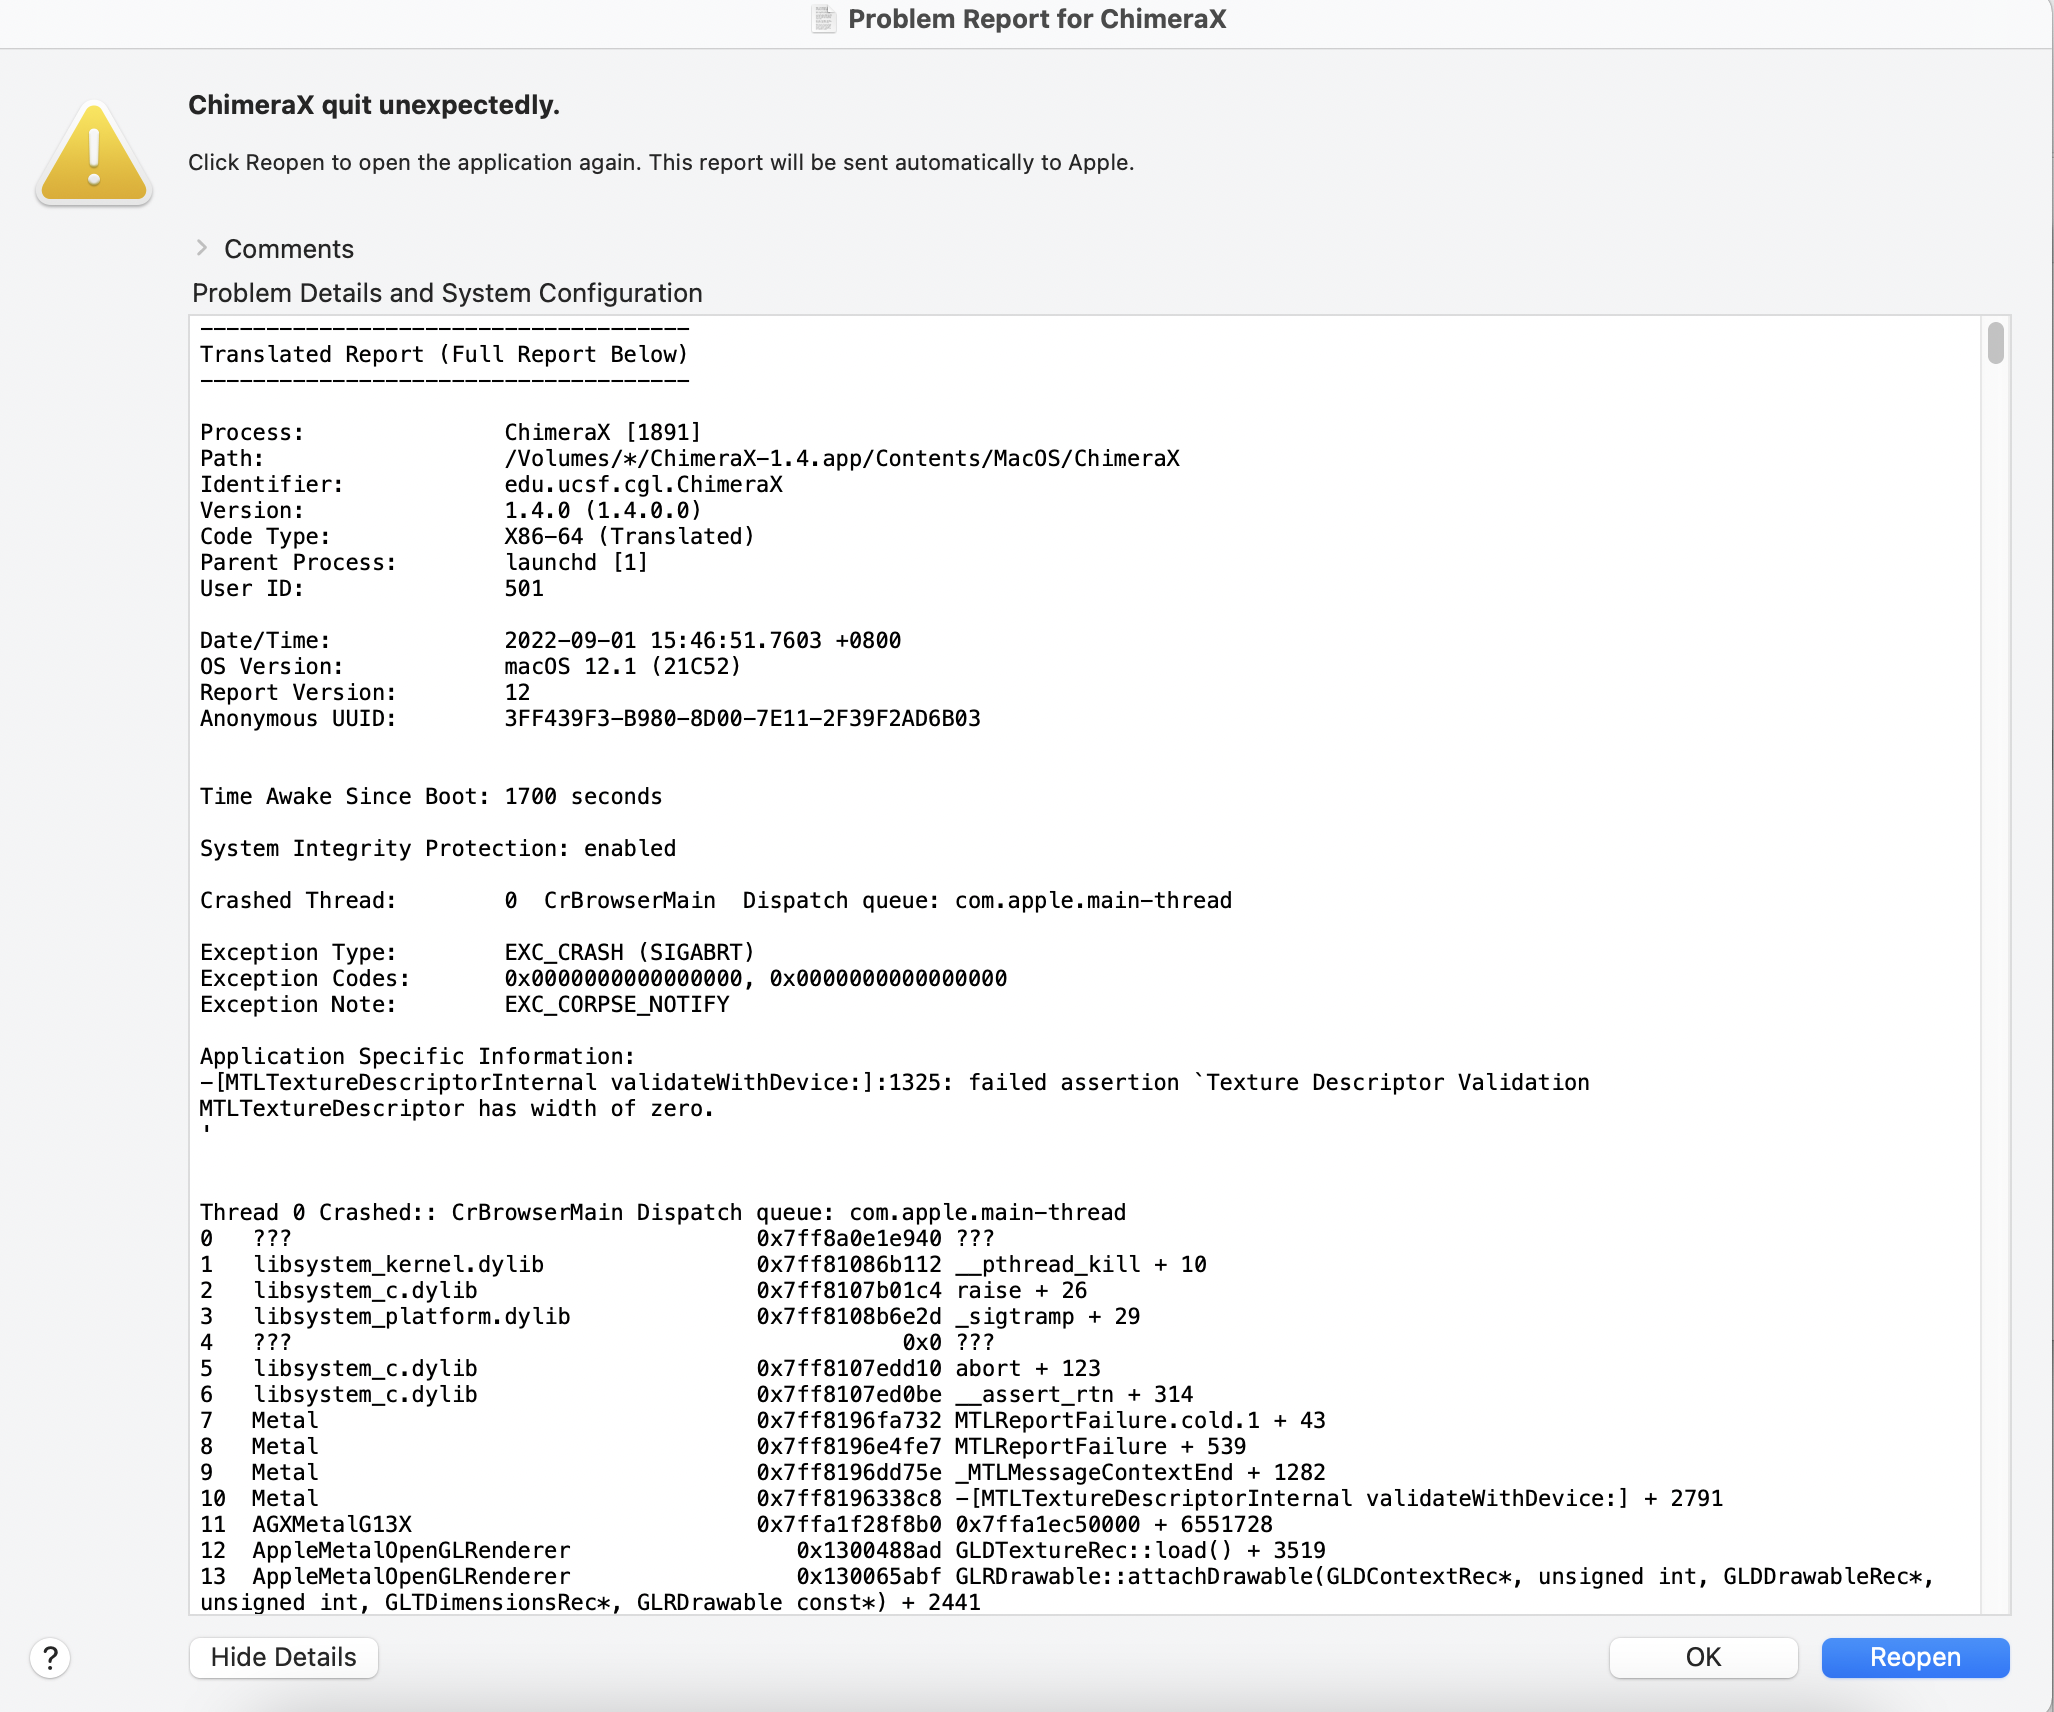Click the document icon in title bar
Viewport: 2054px width, 1712px height.
823,19
